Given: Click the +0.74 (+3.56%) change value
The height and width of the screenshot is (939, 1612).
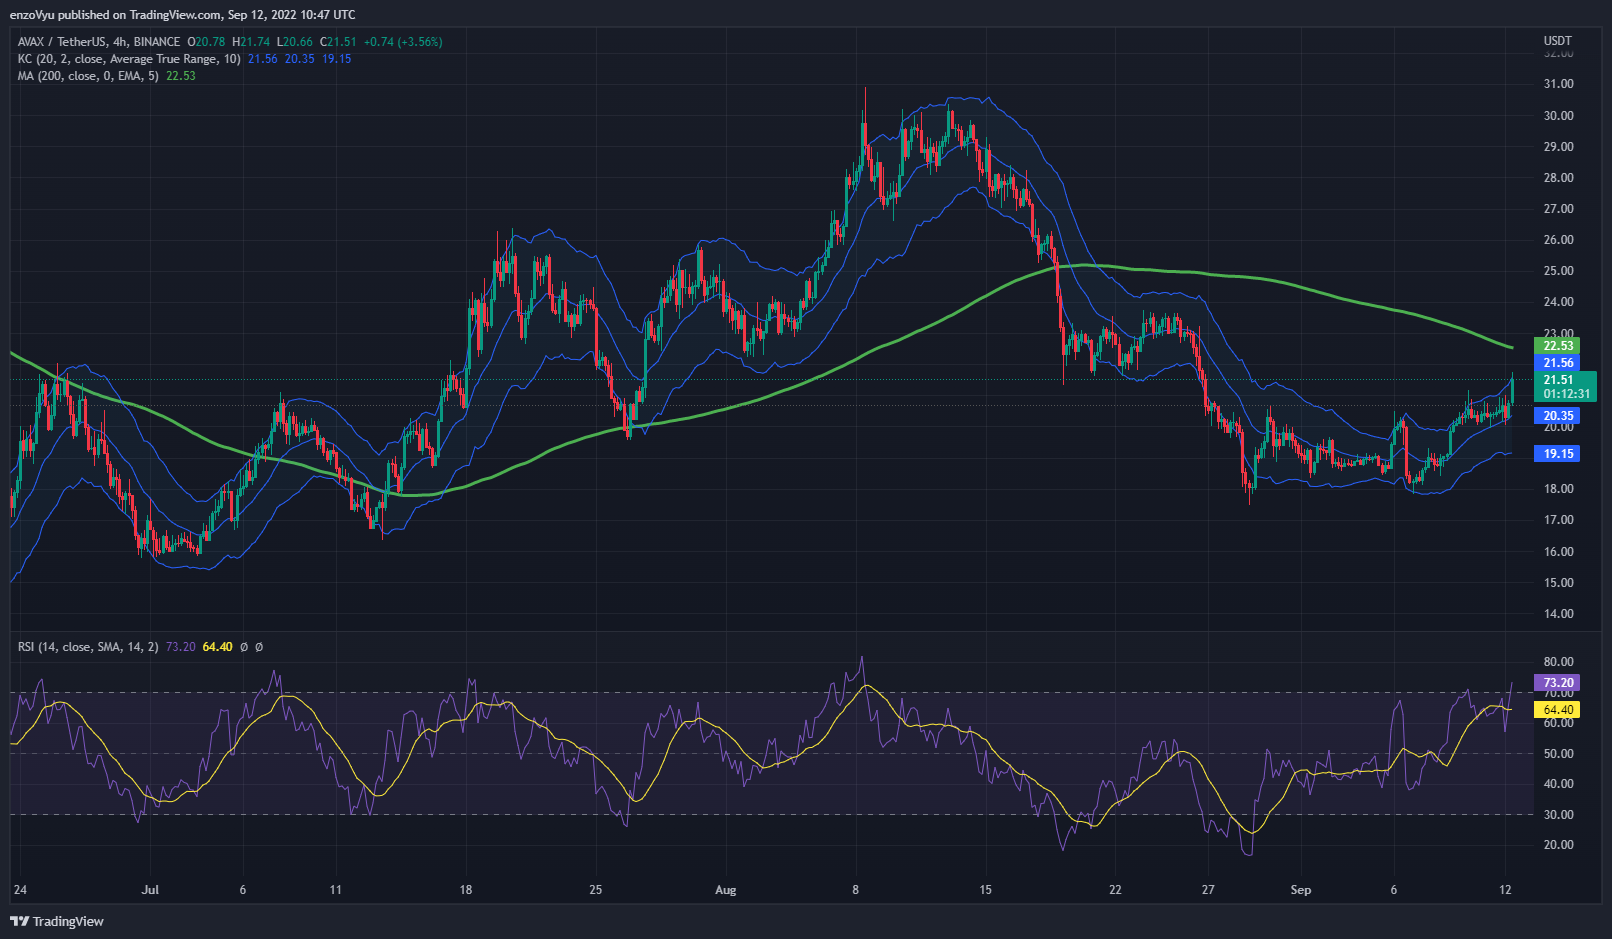Looking at the screenshot, I should click(403, 42).
